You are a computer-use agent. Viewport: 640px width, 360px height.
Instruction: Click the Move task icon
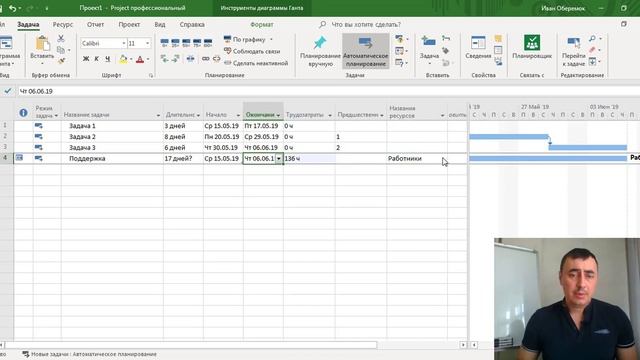400,51
